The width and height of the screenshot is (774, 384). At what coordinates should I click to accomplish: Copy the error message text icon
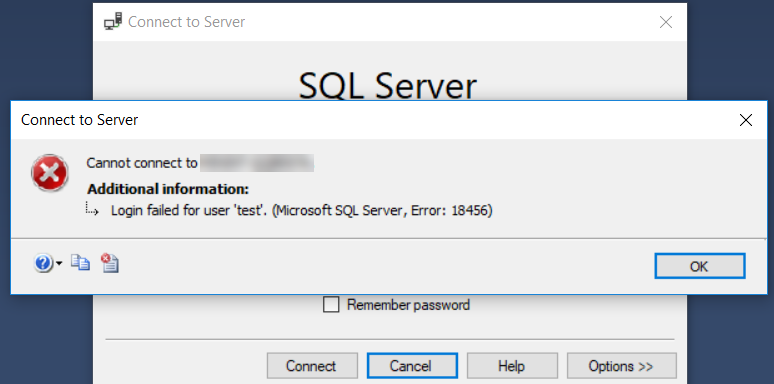click(x=80, y=263)
